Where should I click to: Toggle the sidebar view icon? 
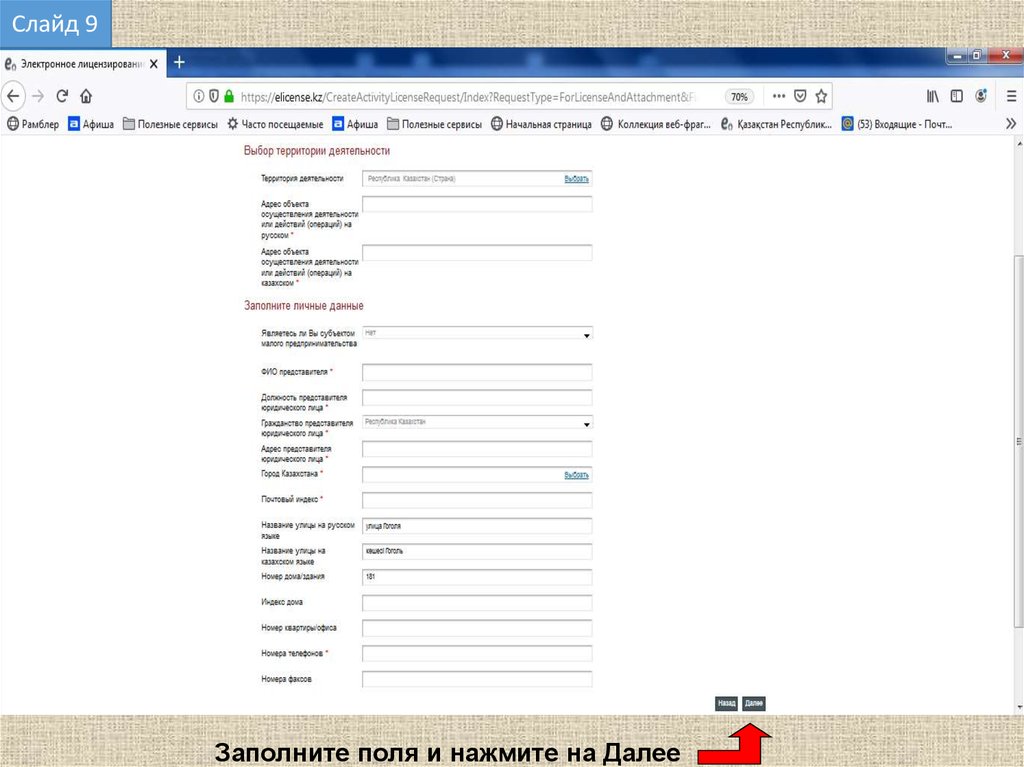tap(957, 97)
